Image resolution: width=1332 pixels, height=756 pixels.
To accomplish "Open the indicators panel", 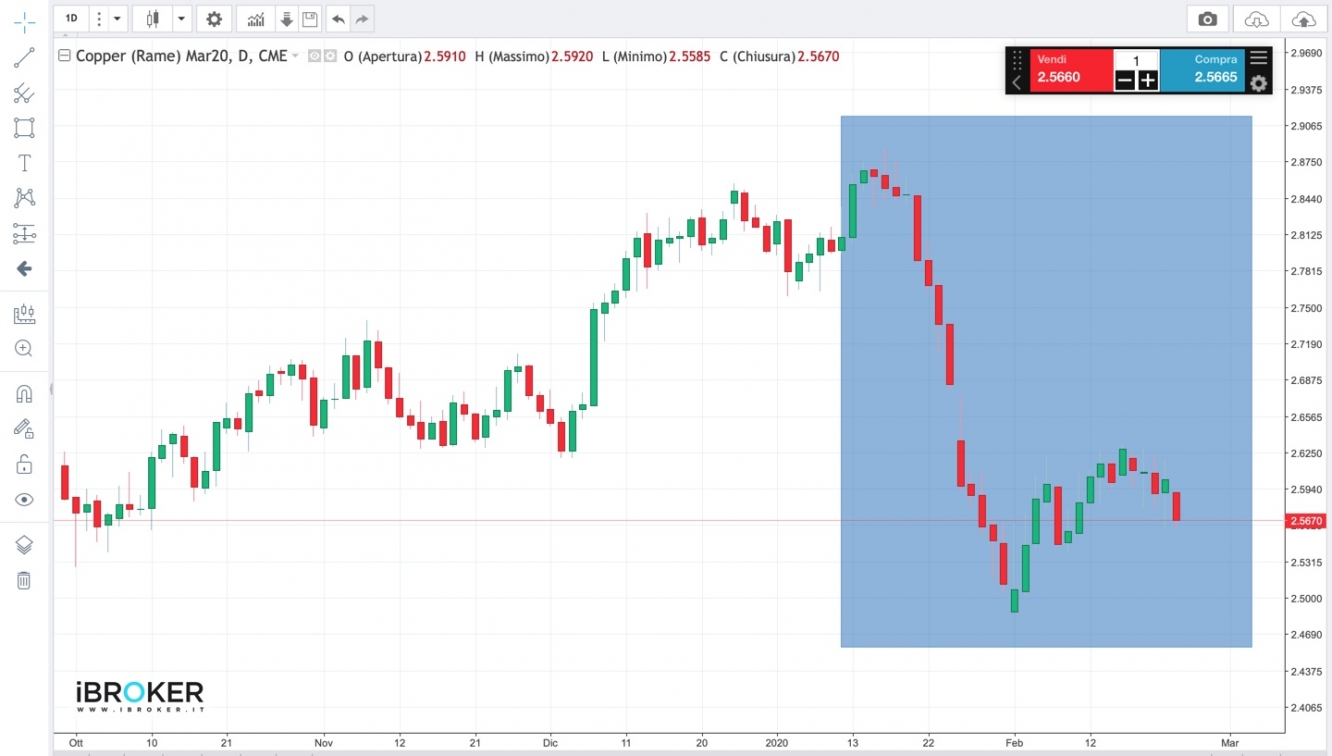I will pyautogui.click(x=256, y=19).
